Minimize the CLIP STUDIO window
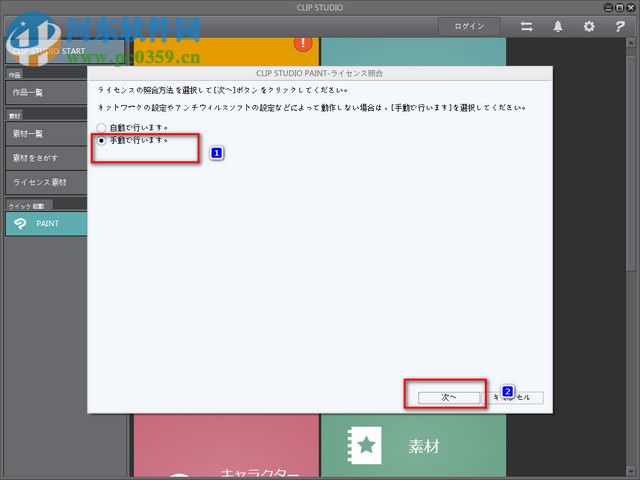 [608, 7]
